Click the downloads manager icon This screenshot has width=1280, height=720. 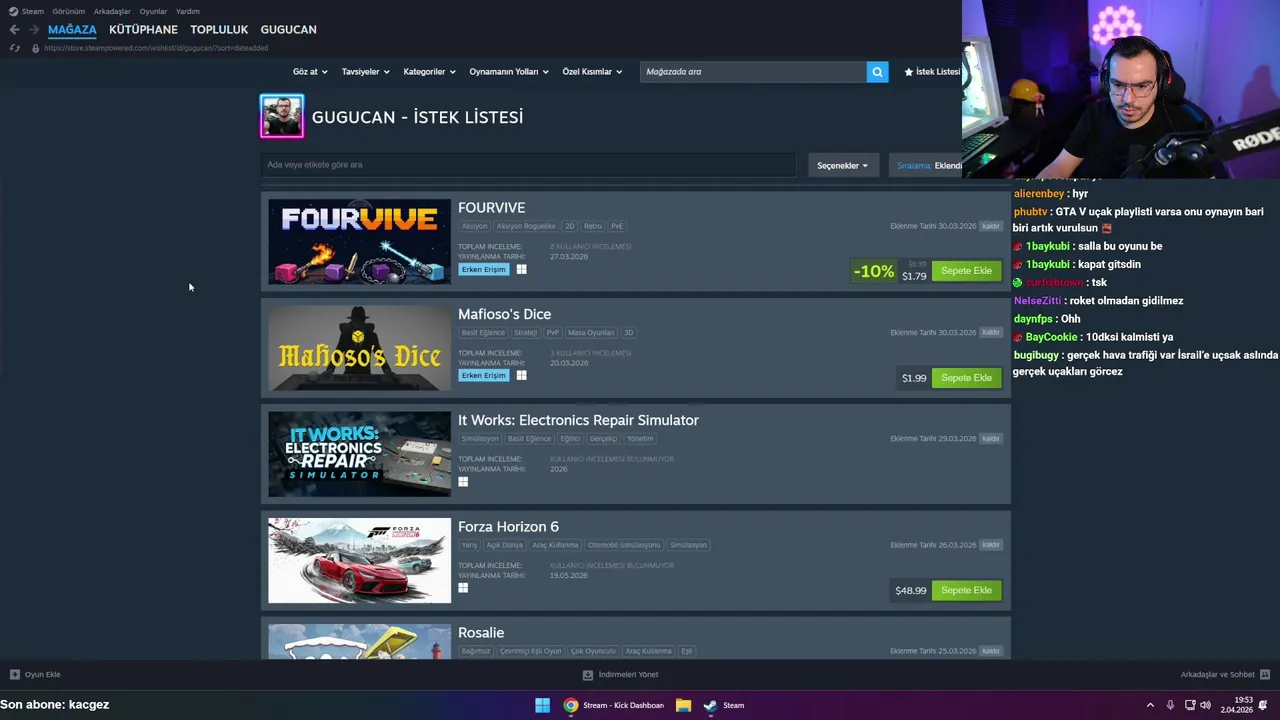click(x=588, y=675)
